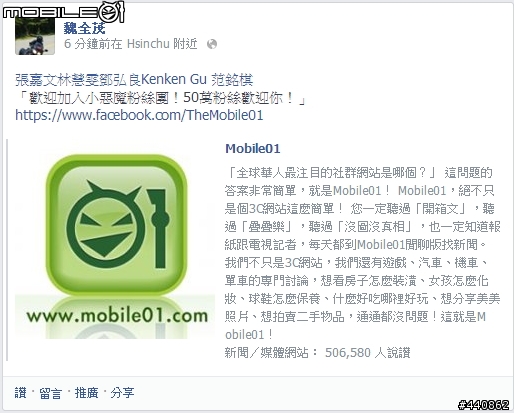
Task: Open the facebook.com/TheMobile01 URL link
Action: [139, 115]
